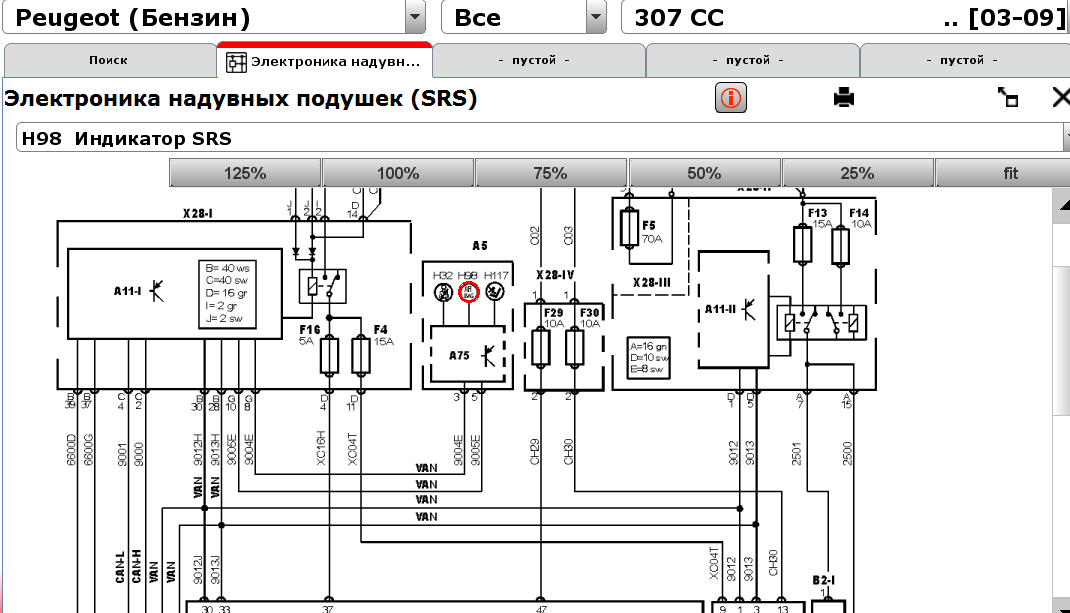1070x613 pixels.
Task: Open the first пустой tab
Action: [538, 60]
